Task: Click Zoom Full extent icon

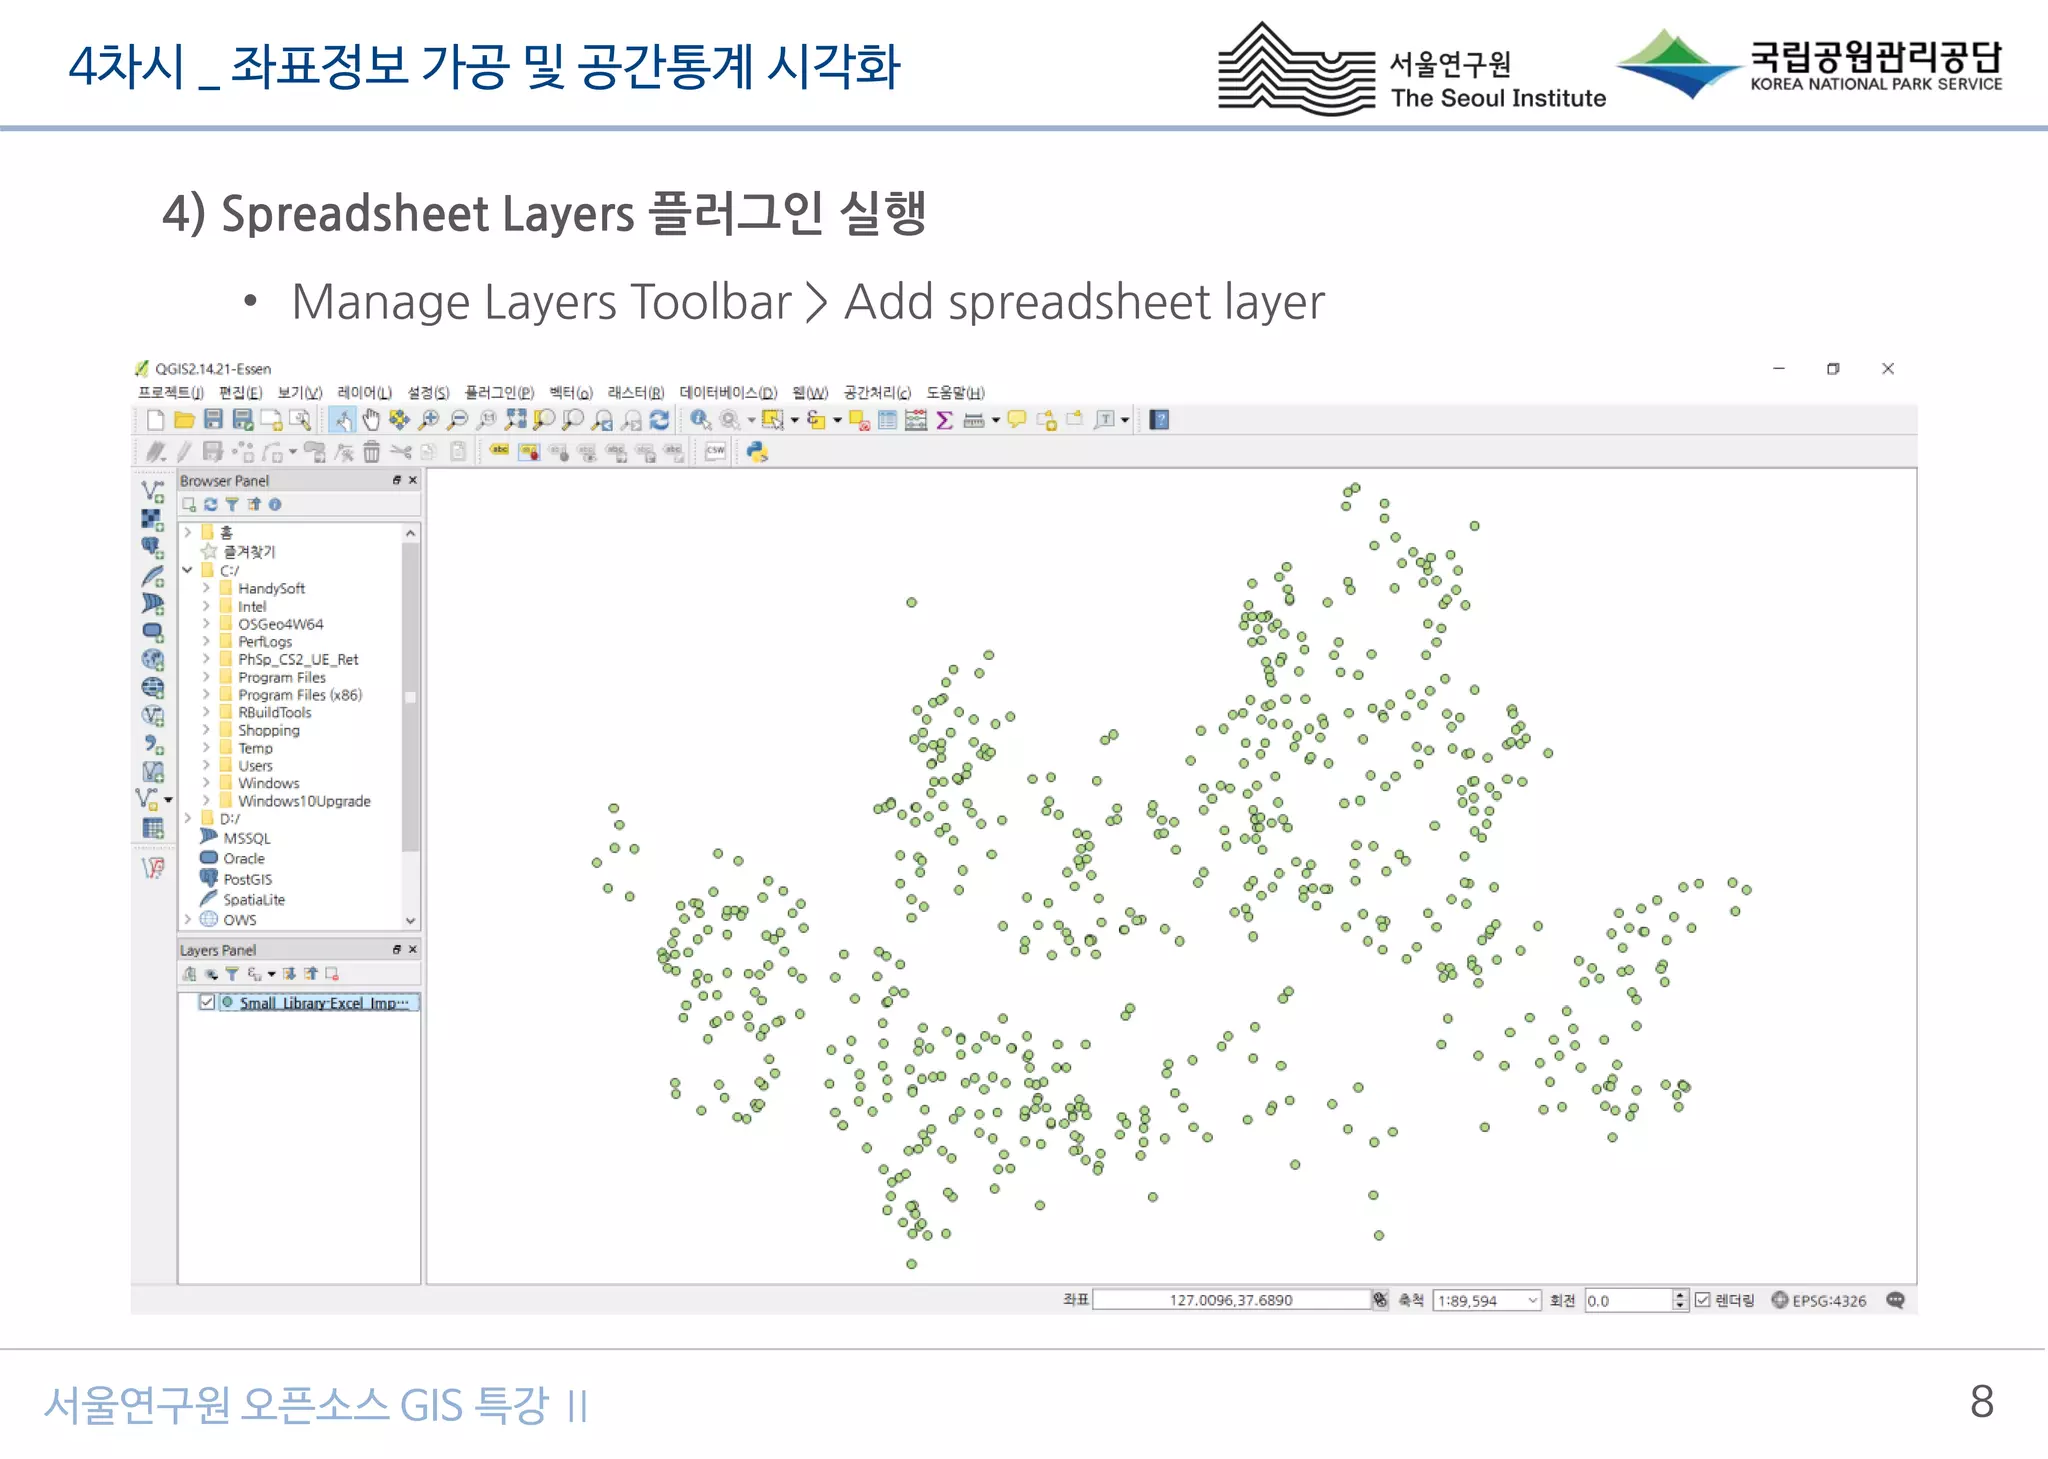Action: click(515, 420)
